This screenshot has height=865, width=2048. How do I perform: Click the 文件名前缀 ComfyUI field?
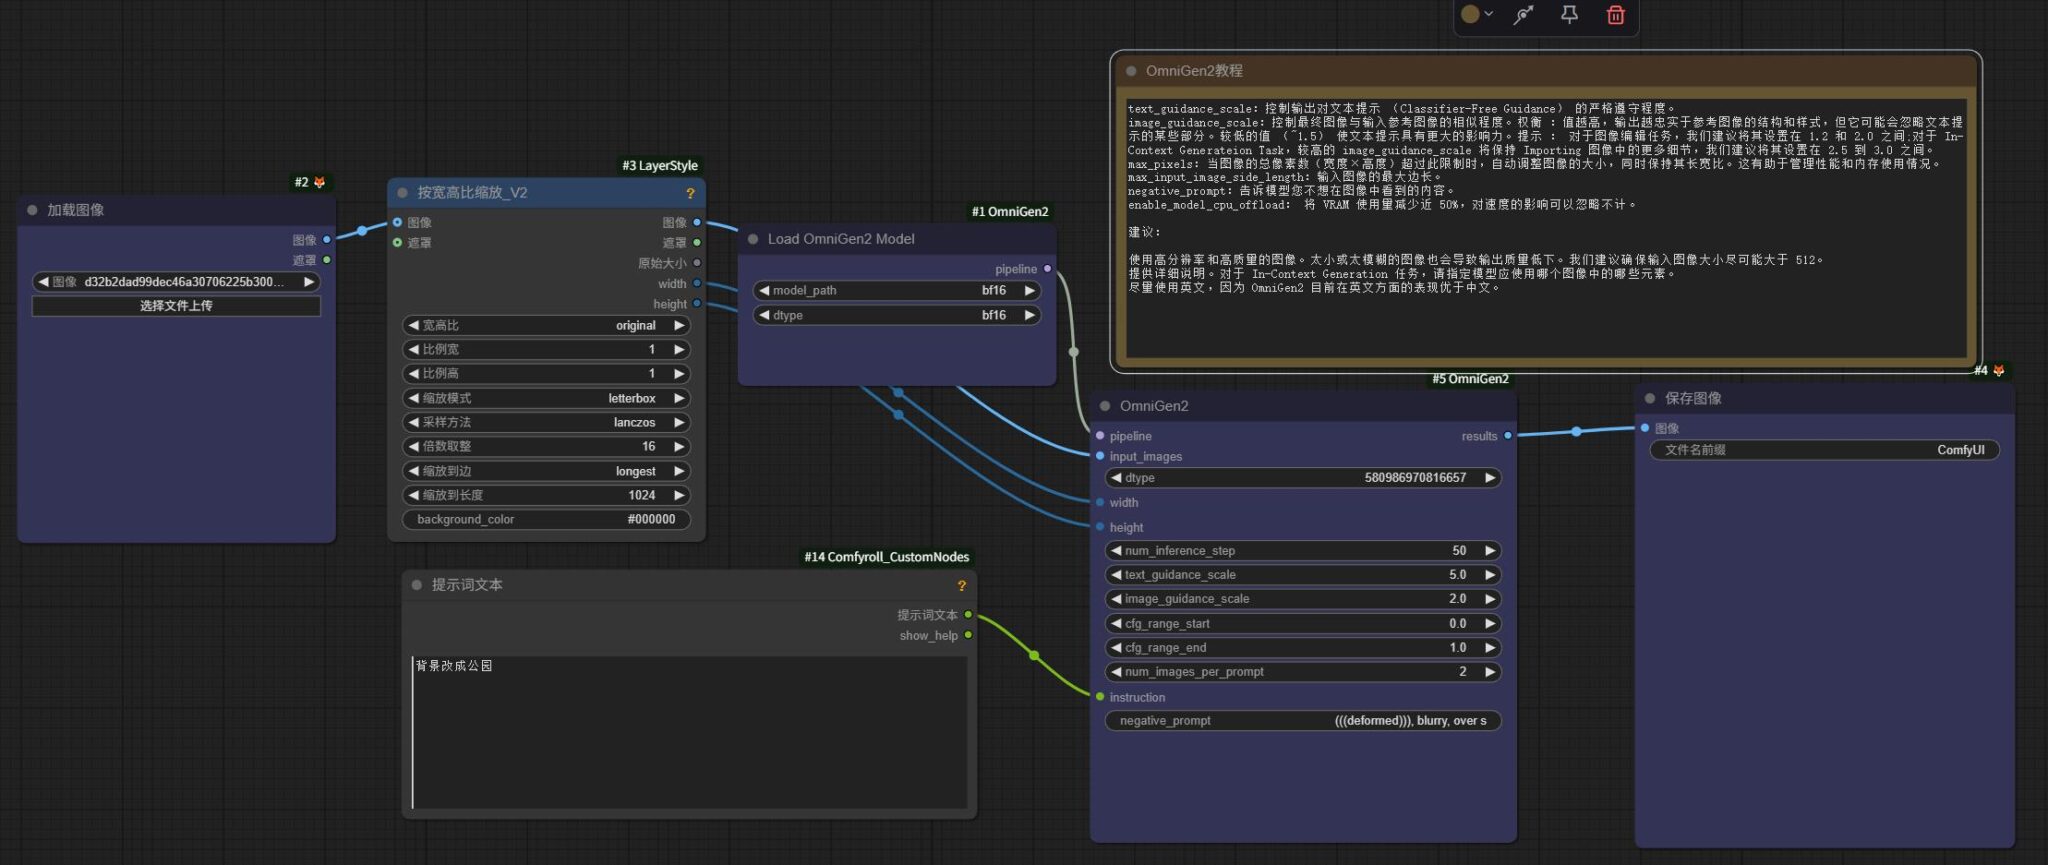[x=1825, y=450]
